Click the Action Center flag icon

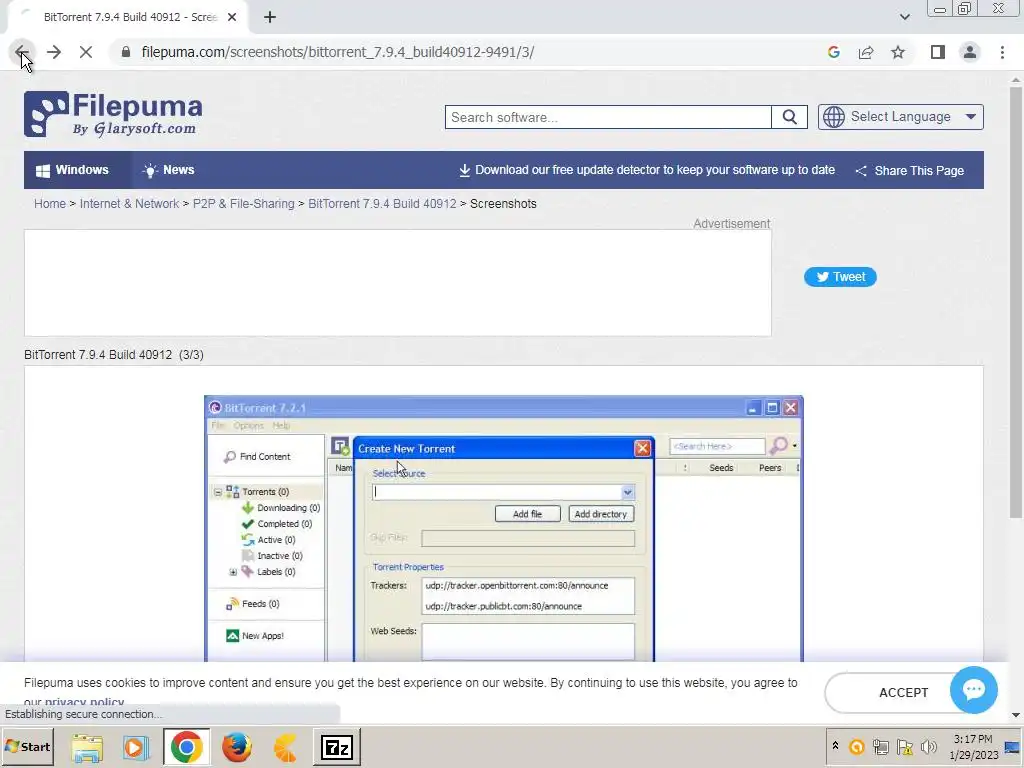(x=904, y=746)
